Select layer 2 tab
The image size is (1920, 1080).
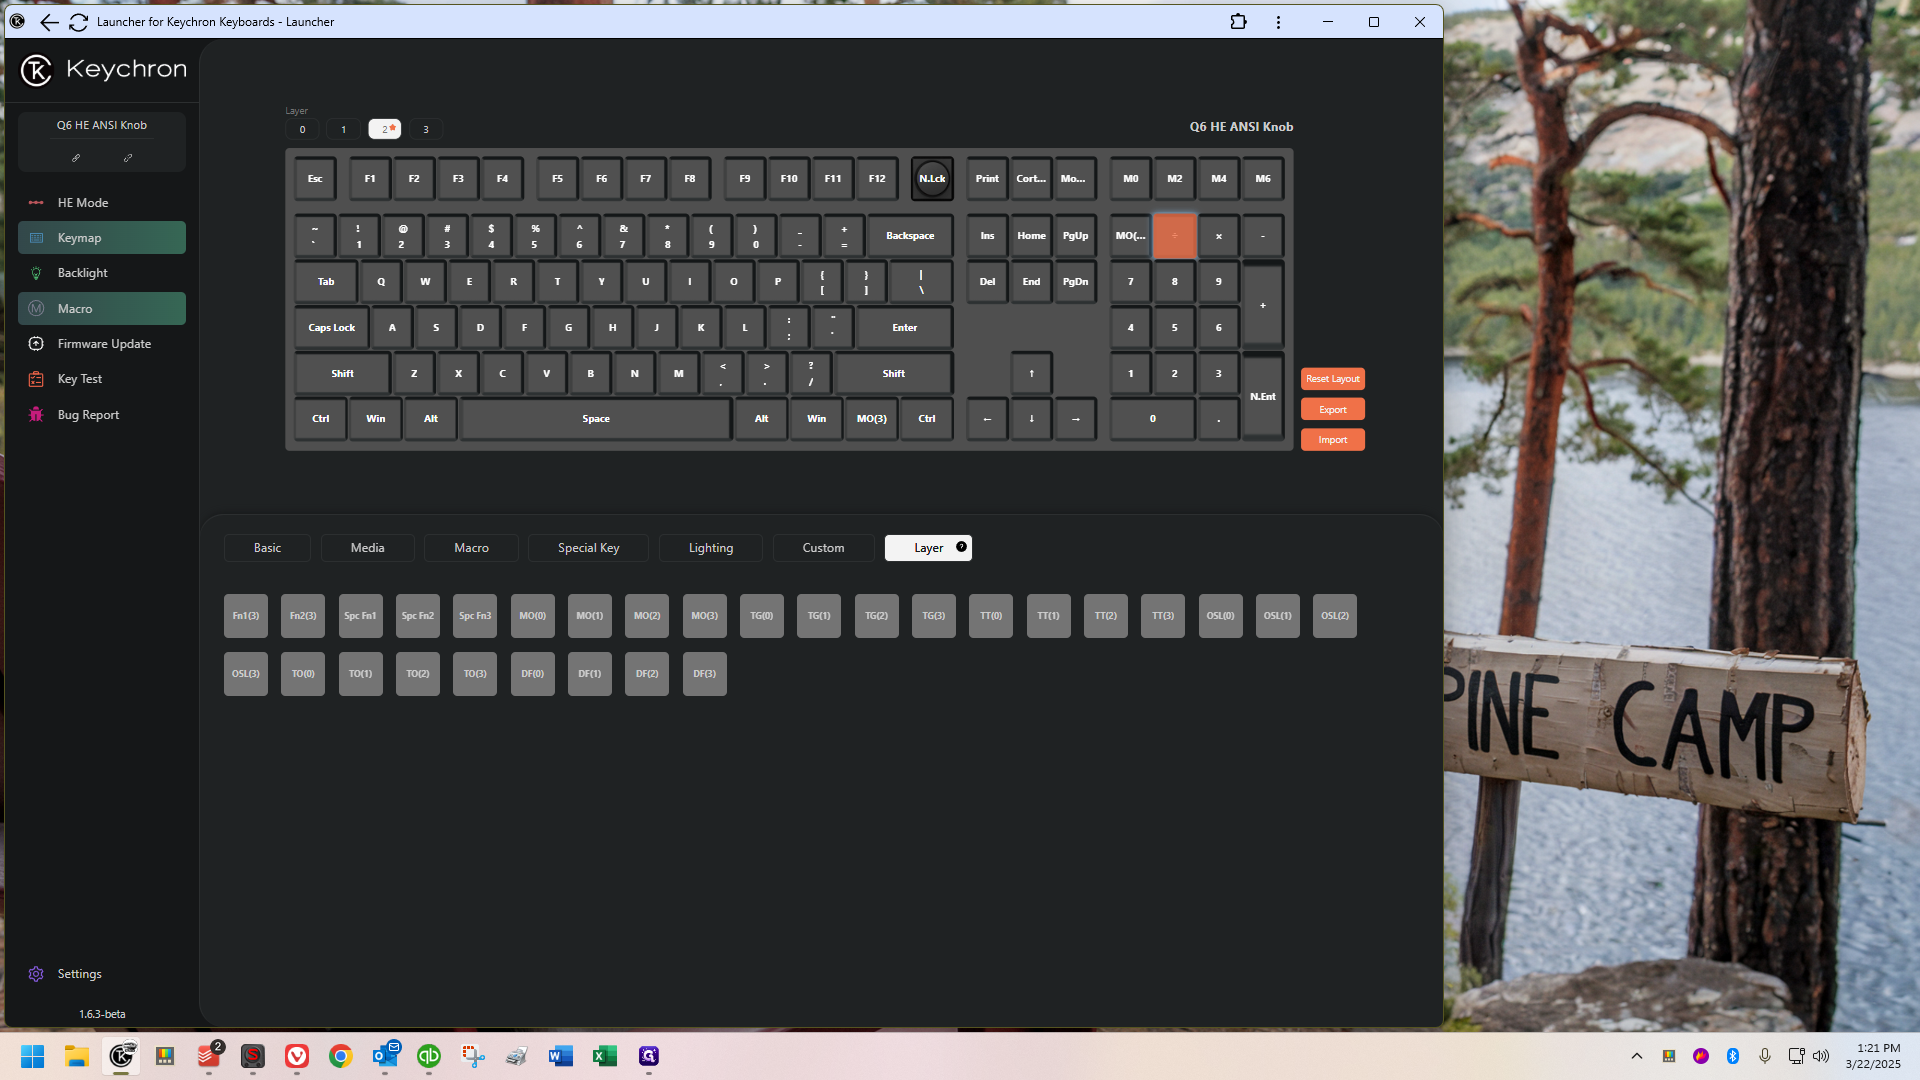point(384,129)
